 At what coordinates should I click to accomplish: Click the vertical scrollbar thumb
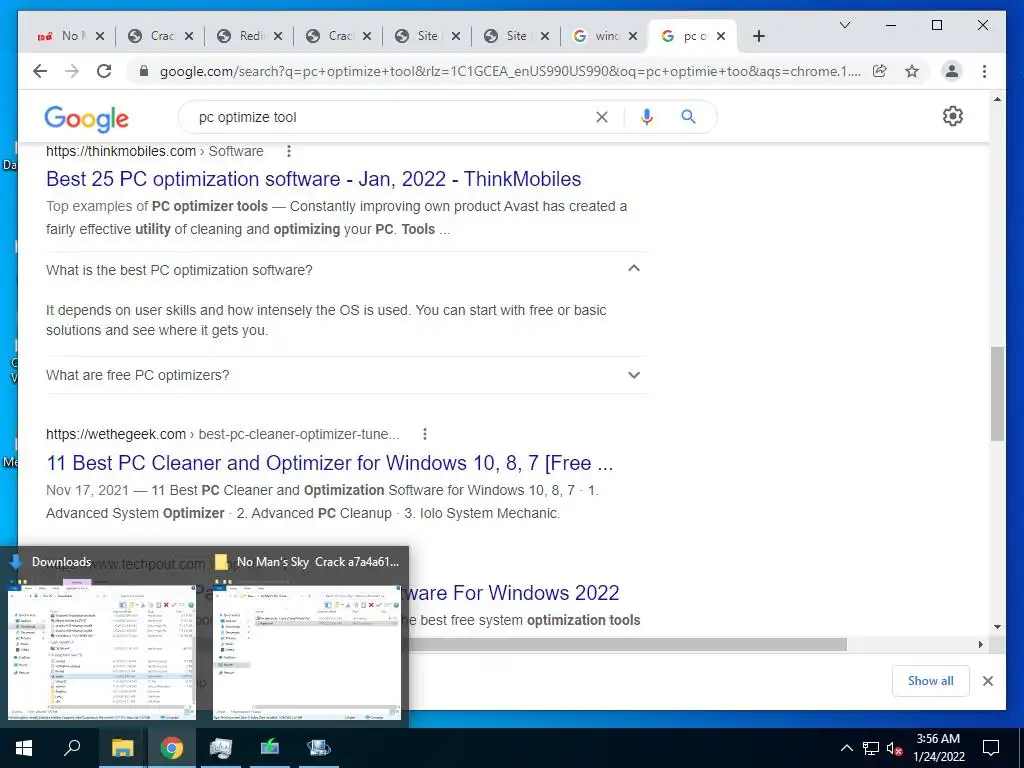[997, 394]
